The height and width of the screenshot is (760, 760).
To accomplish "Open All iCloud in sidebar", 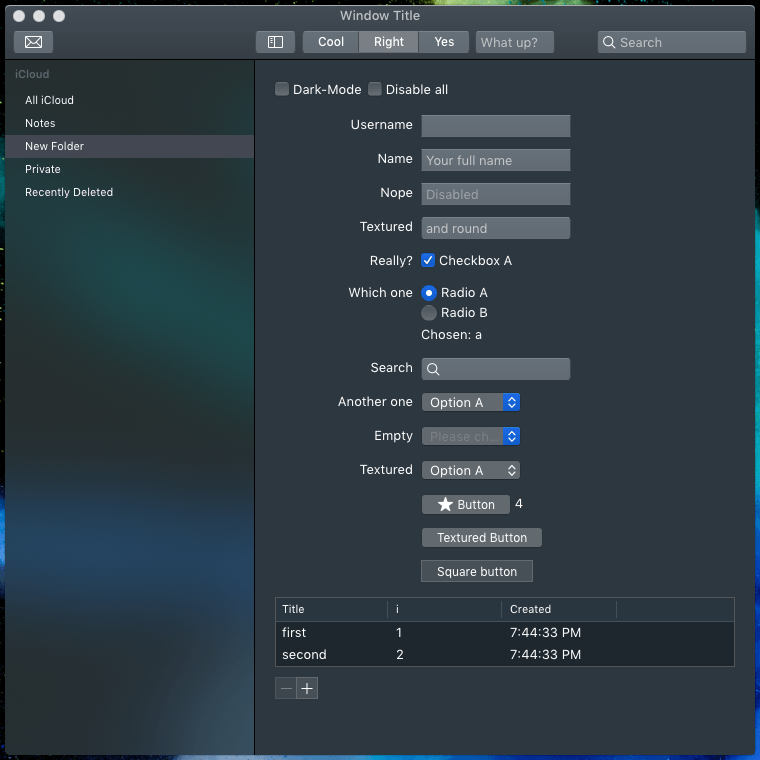I will (129, 100).
